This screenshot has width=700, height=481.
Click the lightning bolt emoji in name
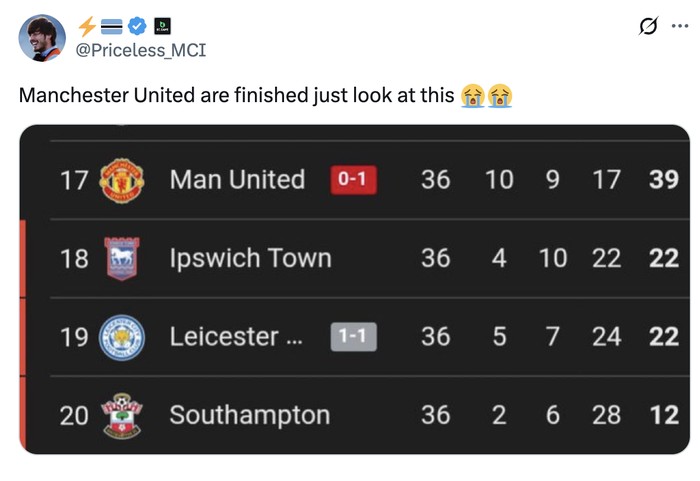pos(87,26)
